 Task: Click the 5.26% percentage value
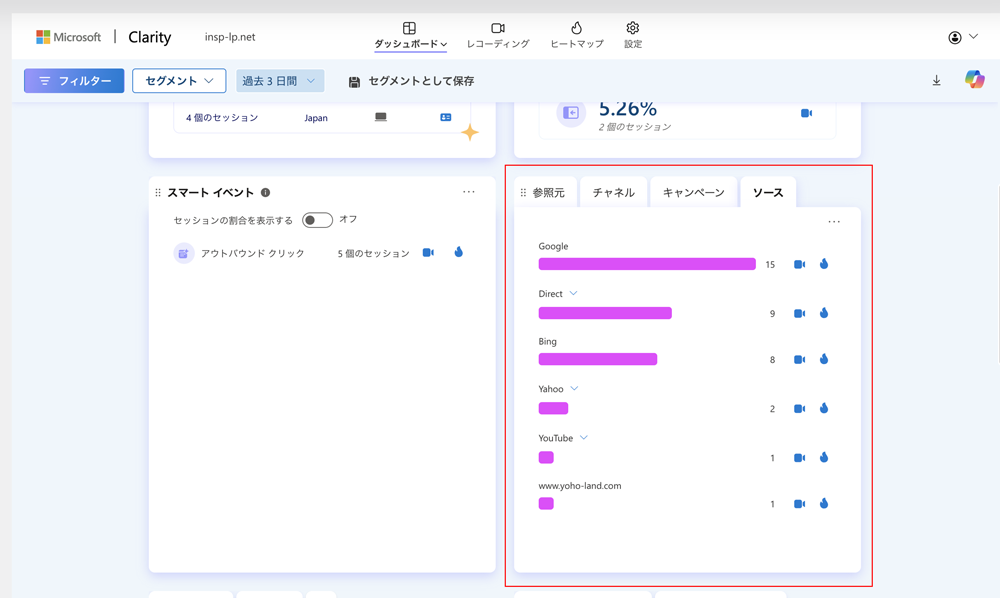pos(628,110)
